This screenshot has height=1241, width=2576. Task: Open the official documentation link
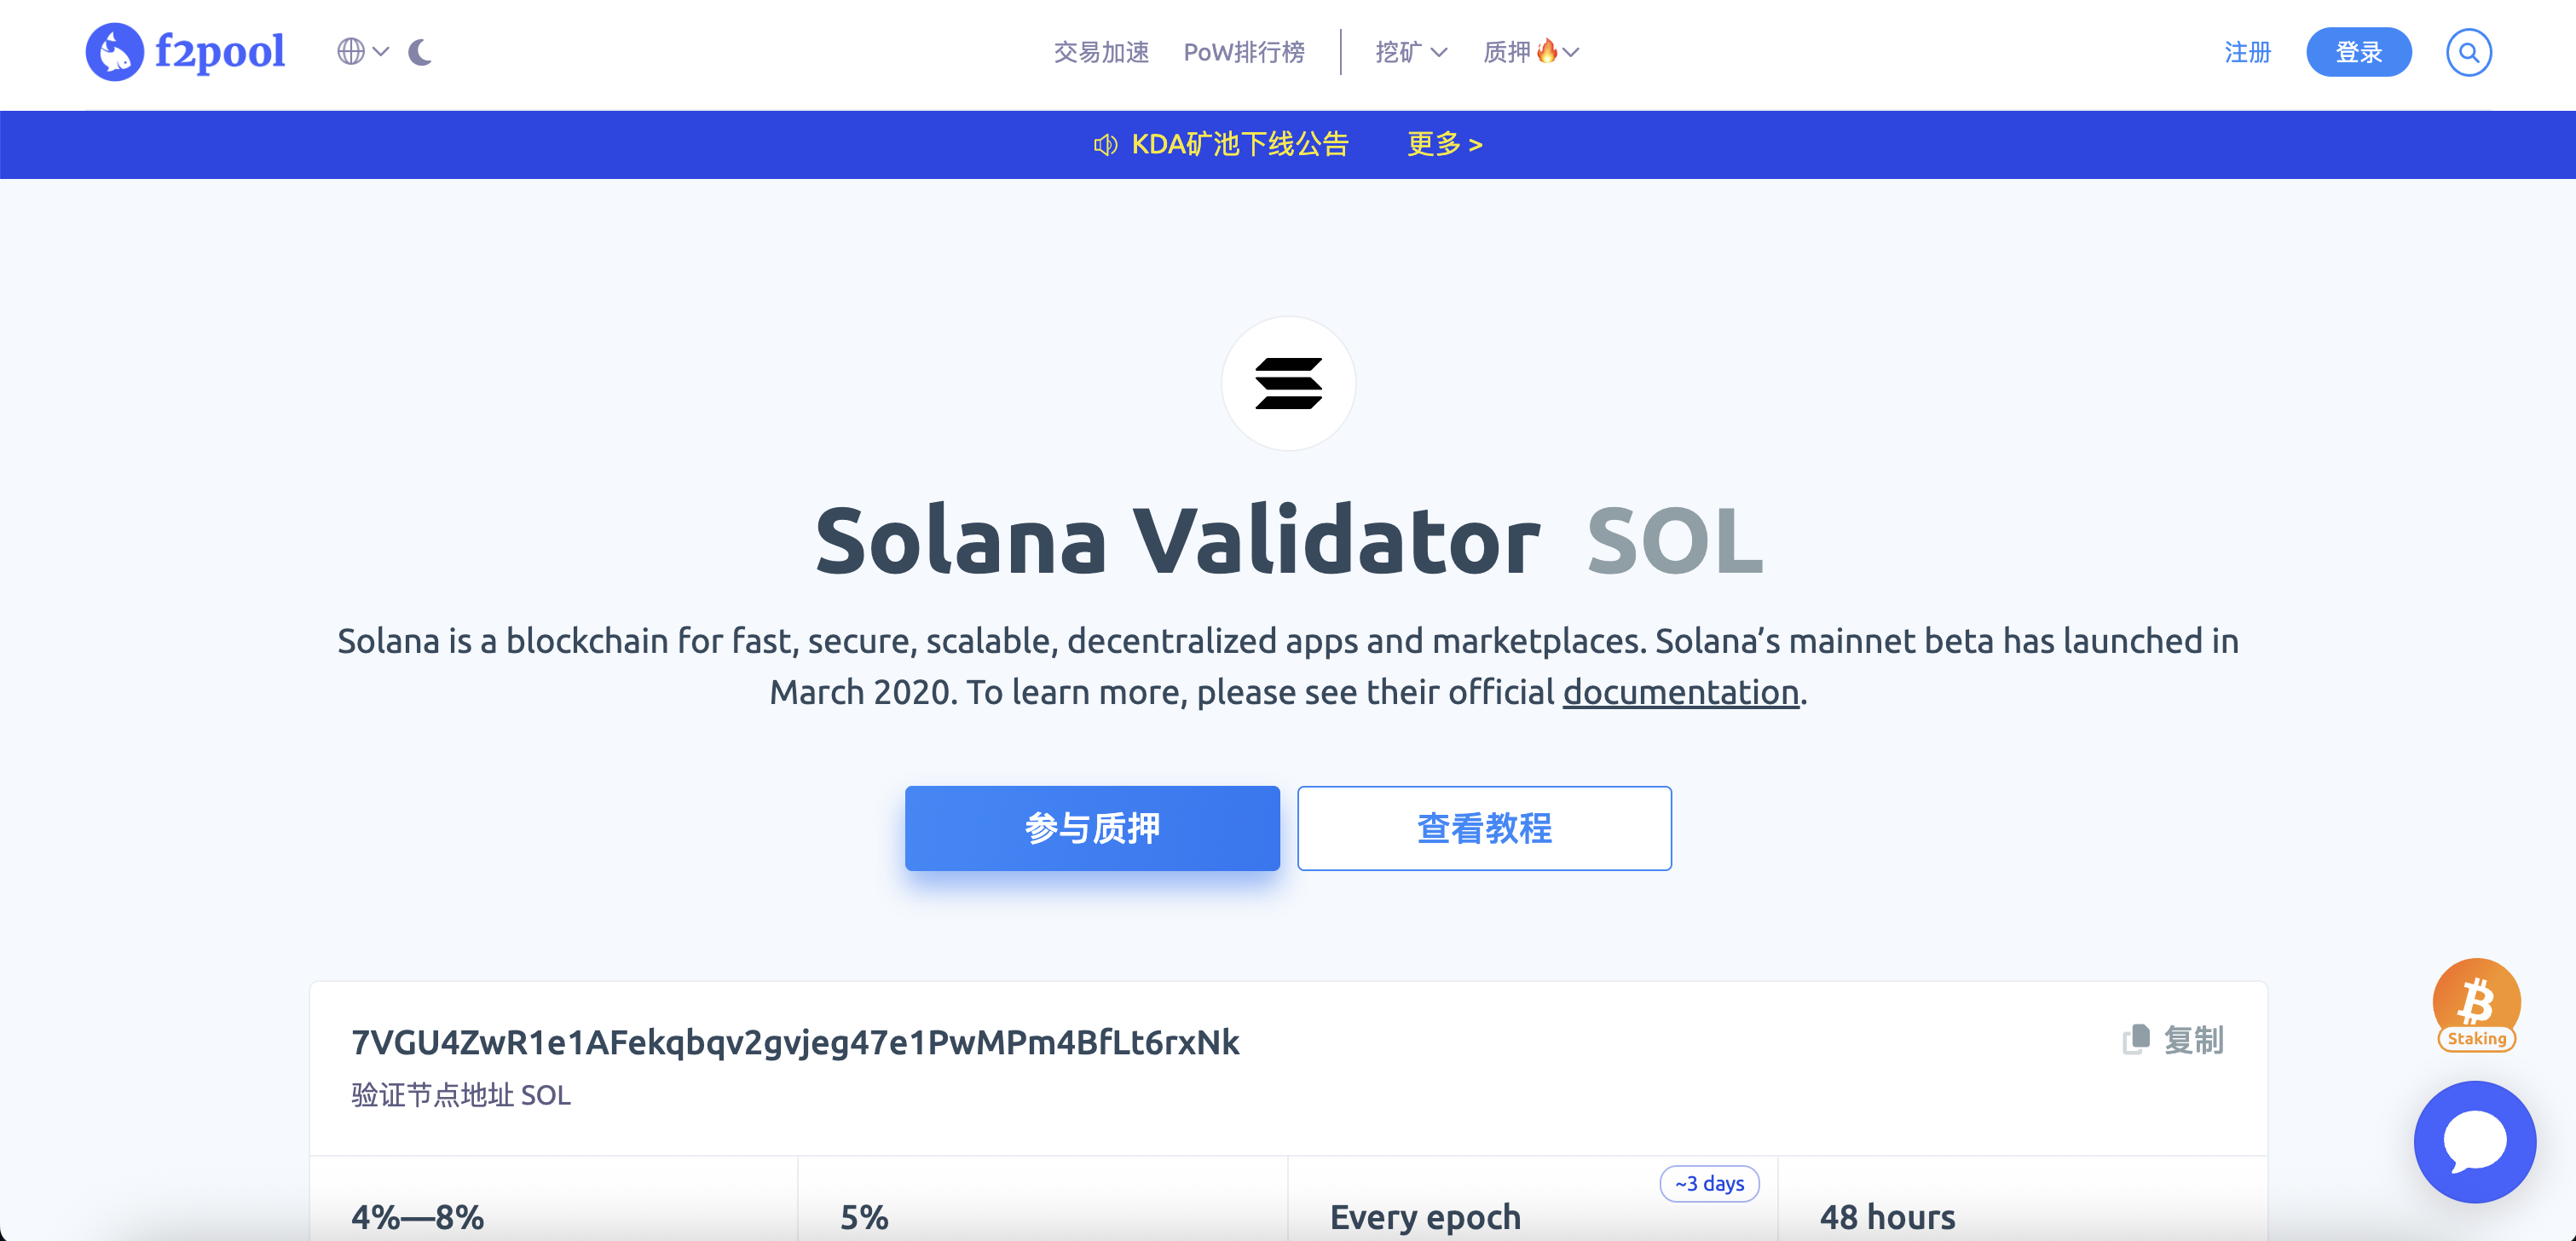click(1680, 692)
